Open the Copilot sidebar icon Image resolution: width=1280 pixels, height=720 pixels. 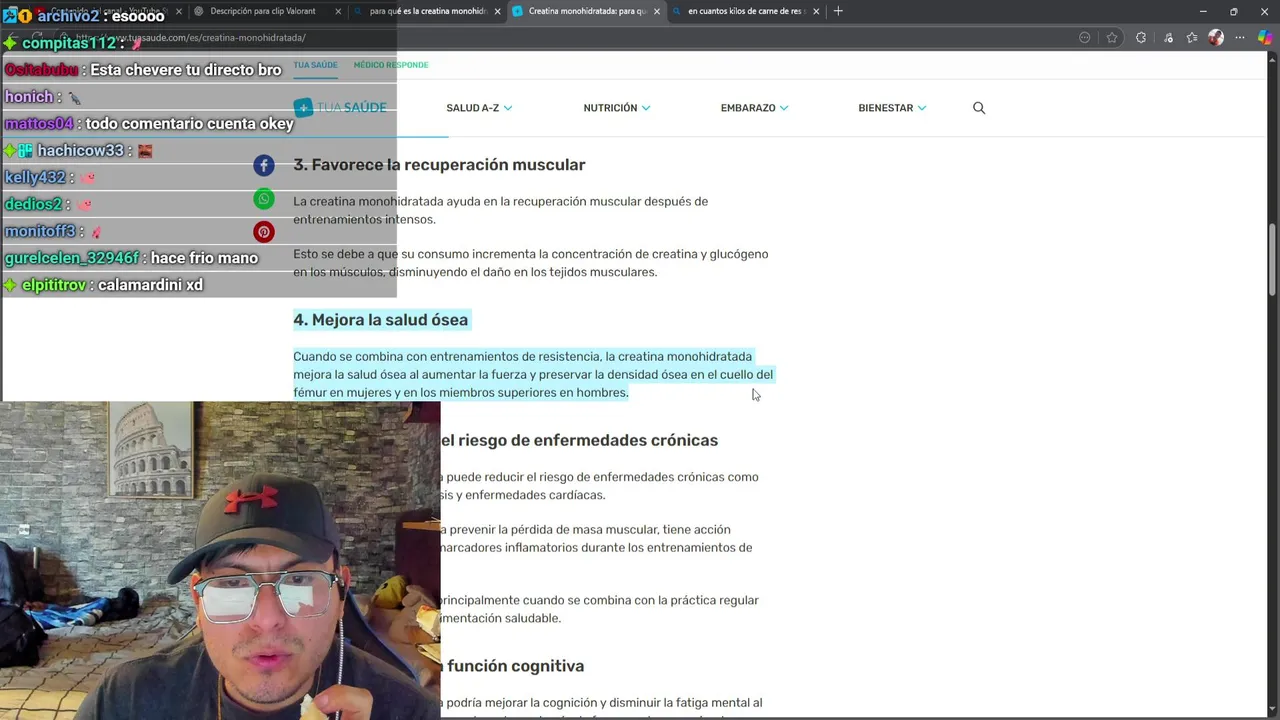pyautogui.click(x=1265, y=38)
